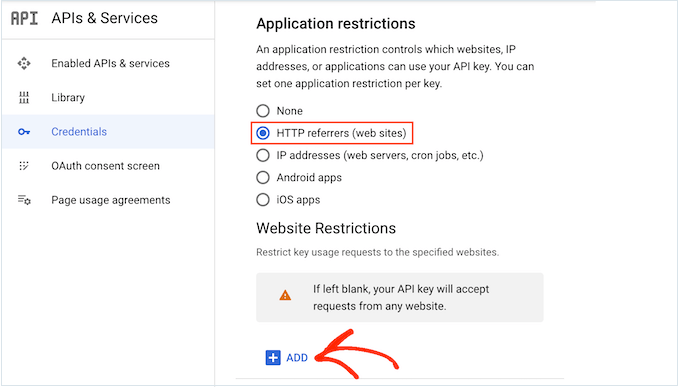Select HTTP referrers (web sites) option

pos(263,133)
